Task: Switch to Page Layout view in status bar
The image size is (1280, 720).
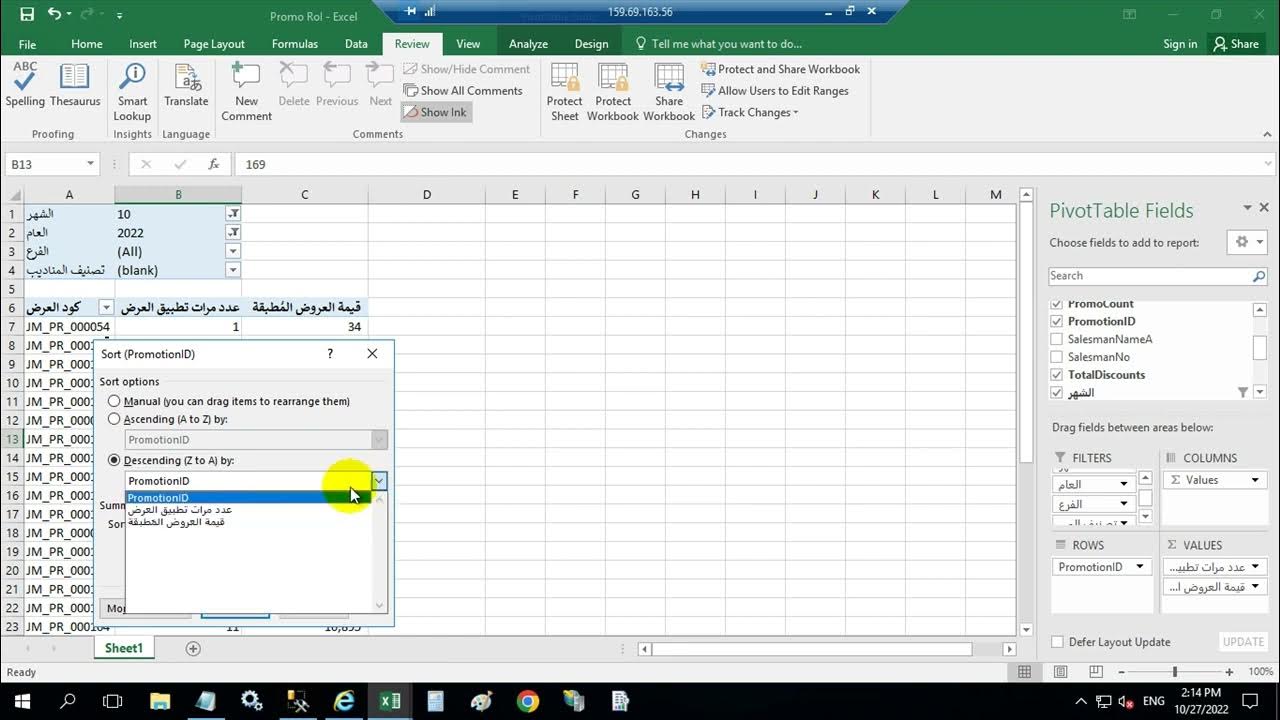Action: (1061, 672)
